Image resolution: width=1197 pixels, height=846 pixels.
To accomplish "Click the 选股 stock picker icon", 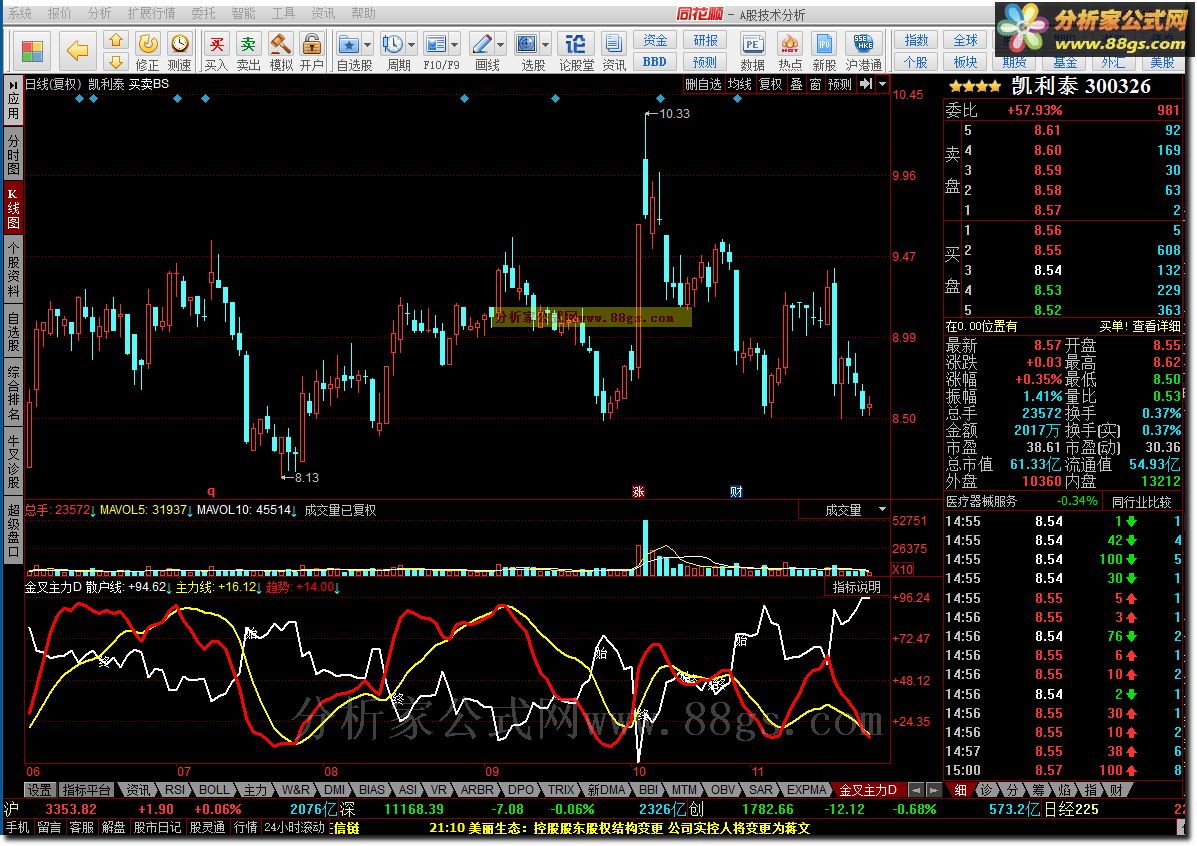I will [527, 44].
